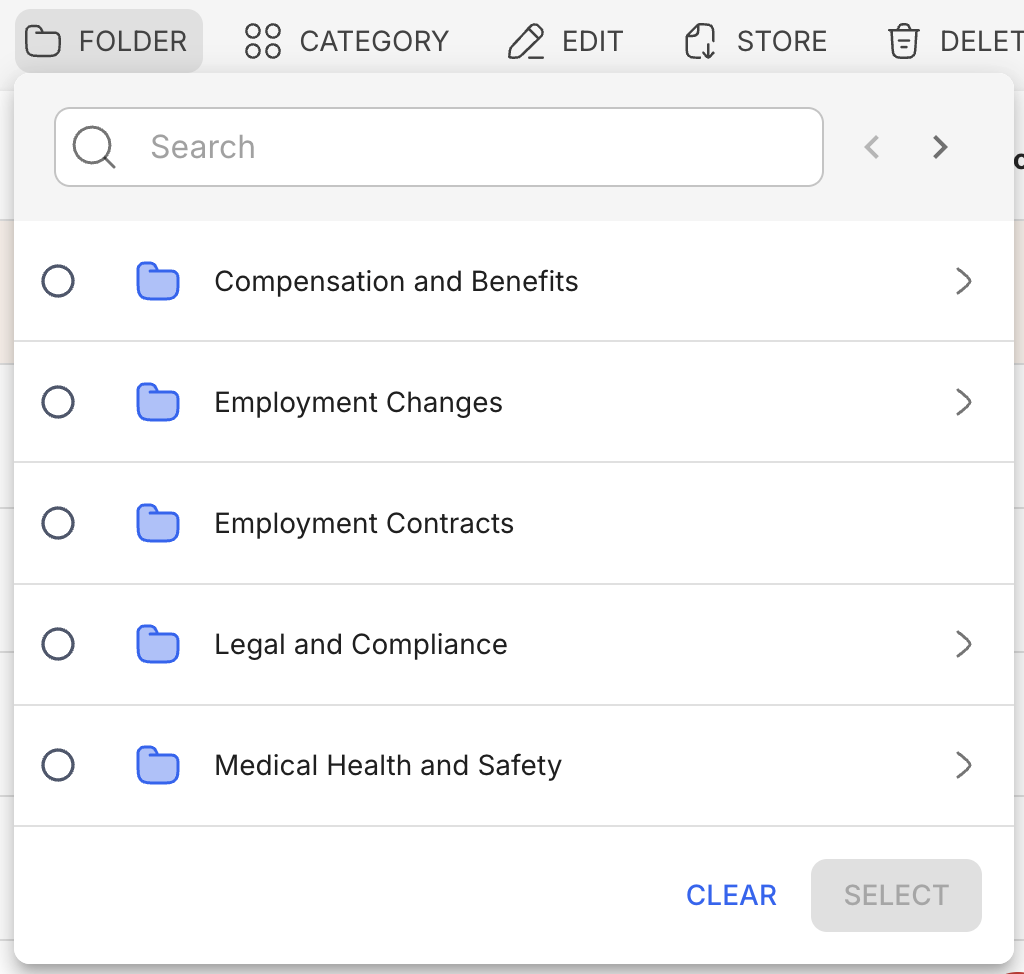Select the Compensation and Benefits radio button
The height and width of the screenshot is (974, 1024).
tap(58, 282)
